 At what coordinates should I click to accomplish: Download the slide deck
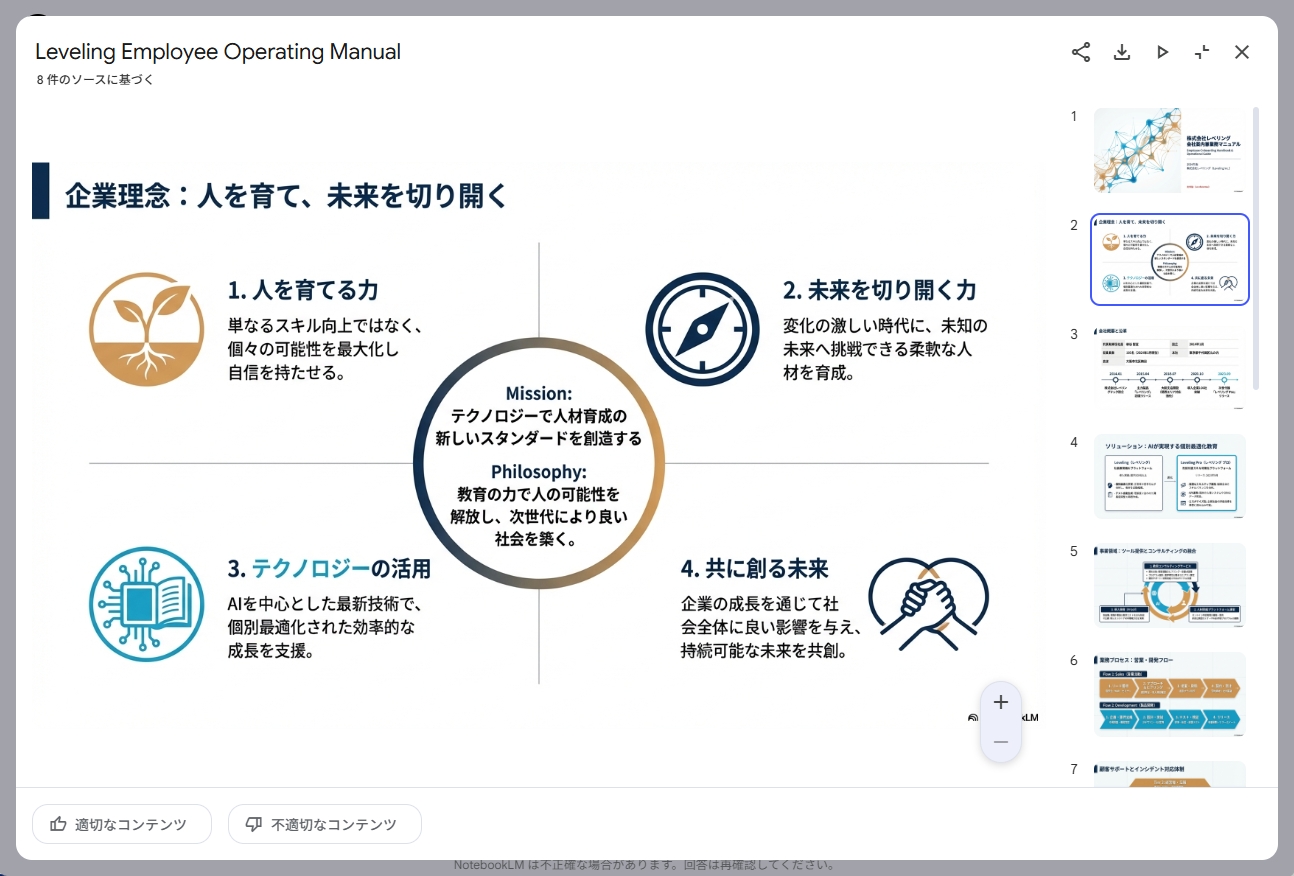click(x=1122, y=52)
